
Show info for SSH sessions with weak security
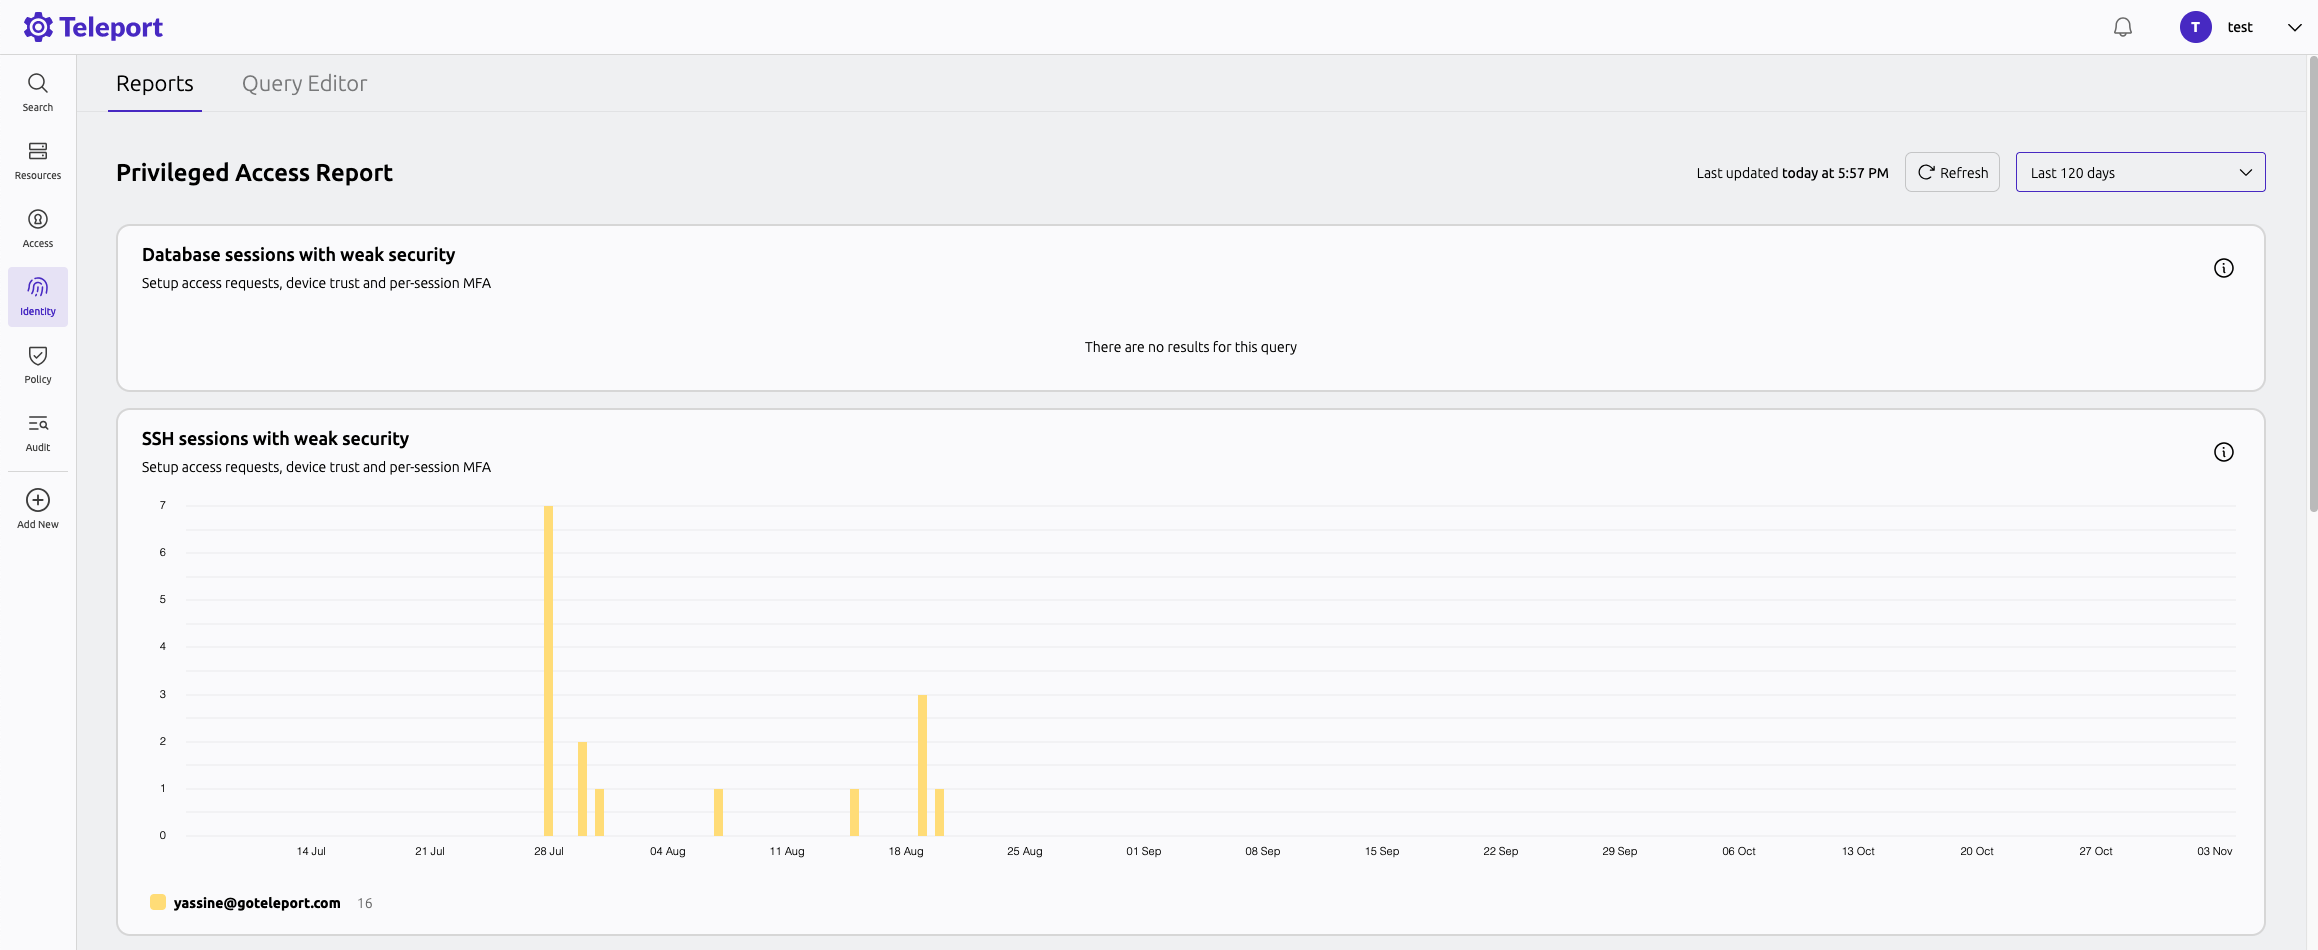coord(2224,452)
